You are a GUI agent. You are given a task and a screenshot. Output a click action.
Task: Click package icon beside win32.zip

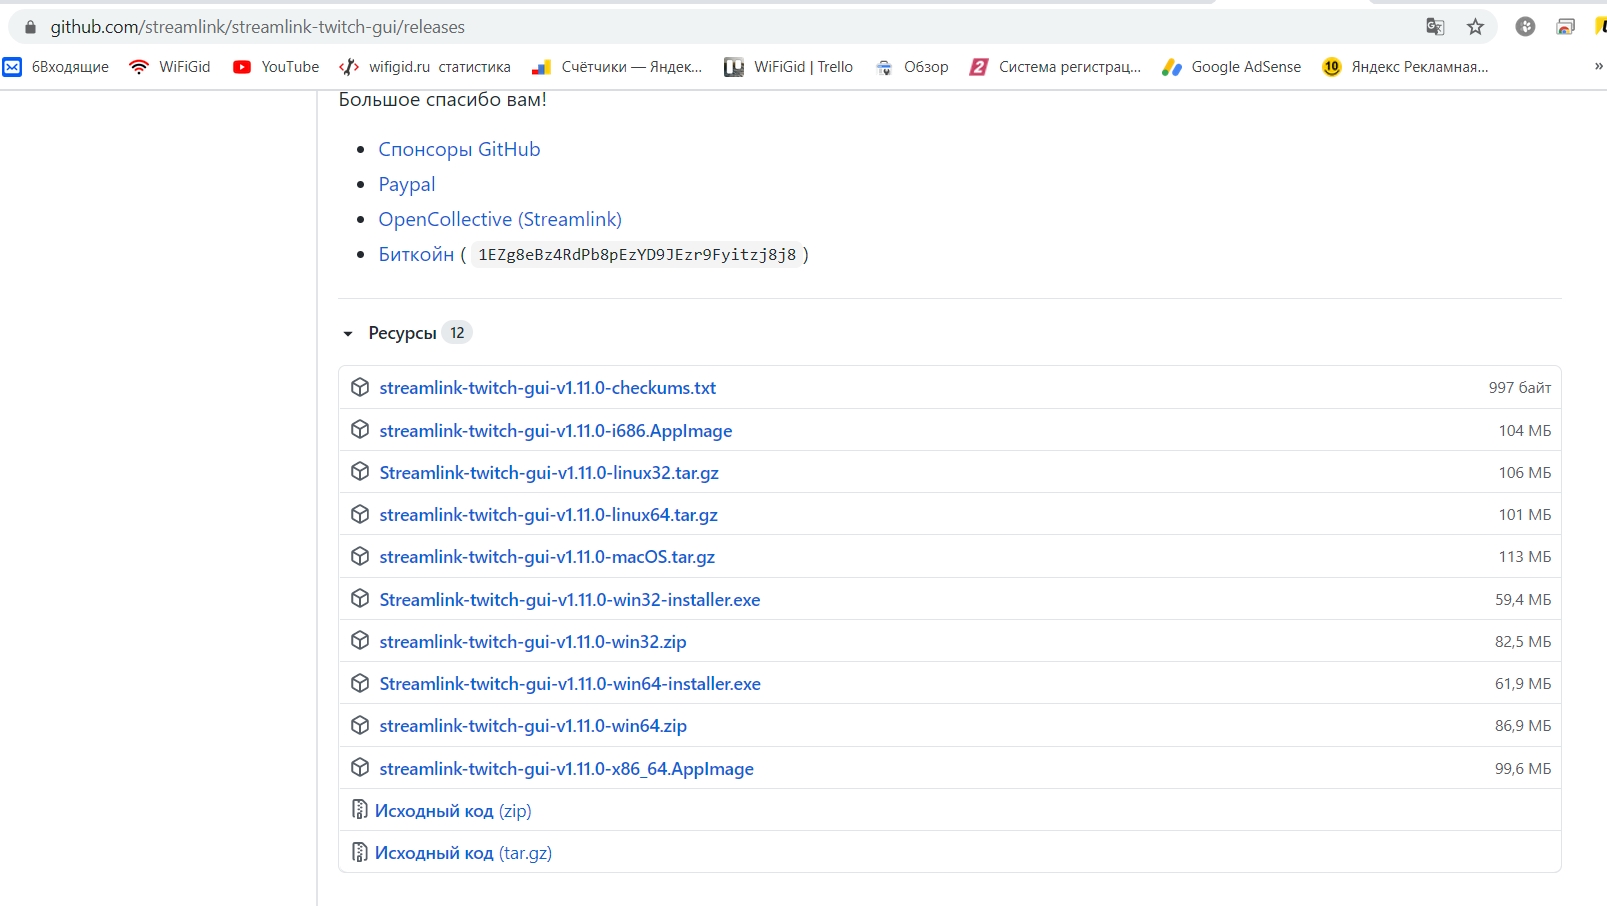[x=360, y=640]
